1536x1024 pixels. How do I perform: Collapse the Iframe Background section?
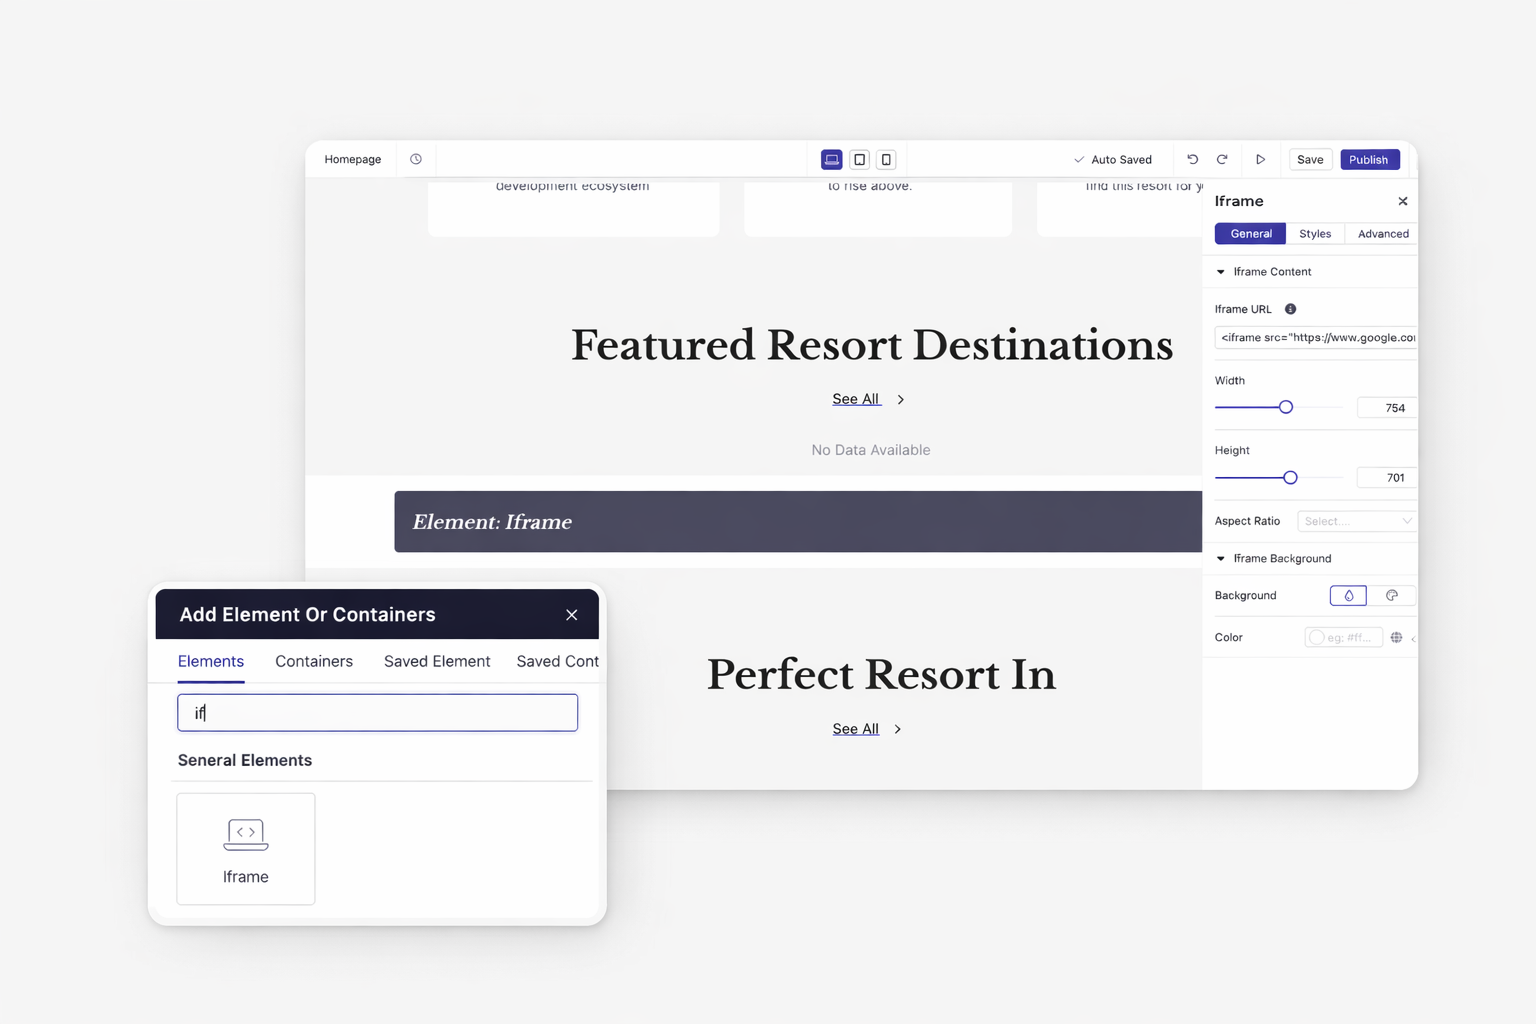tap(1221, 559)
